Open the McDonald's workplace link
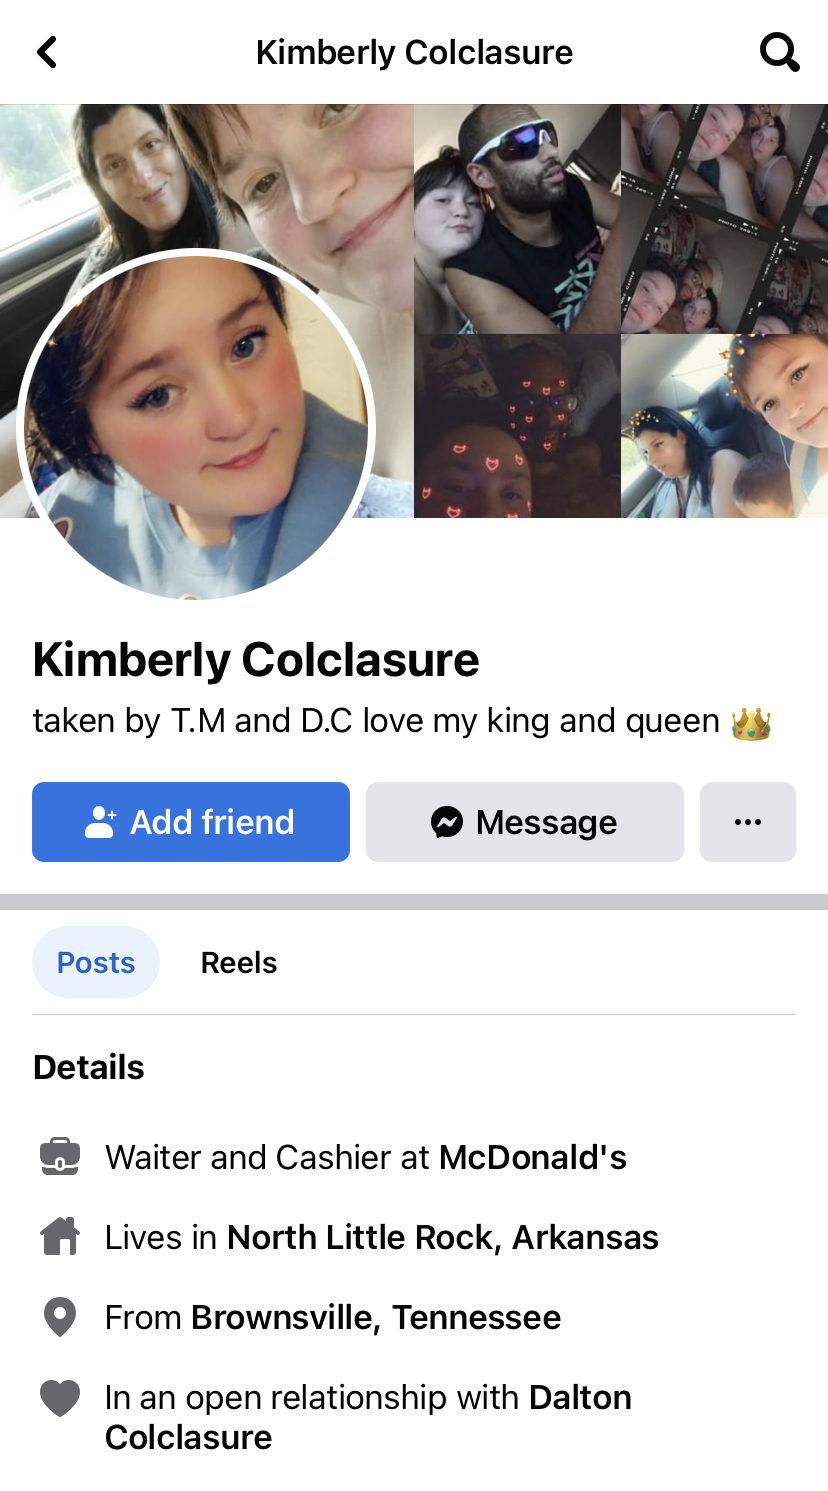The image size is (828, 1491). point(533,1157)
